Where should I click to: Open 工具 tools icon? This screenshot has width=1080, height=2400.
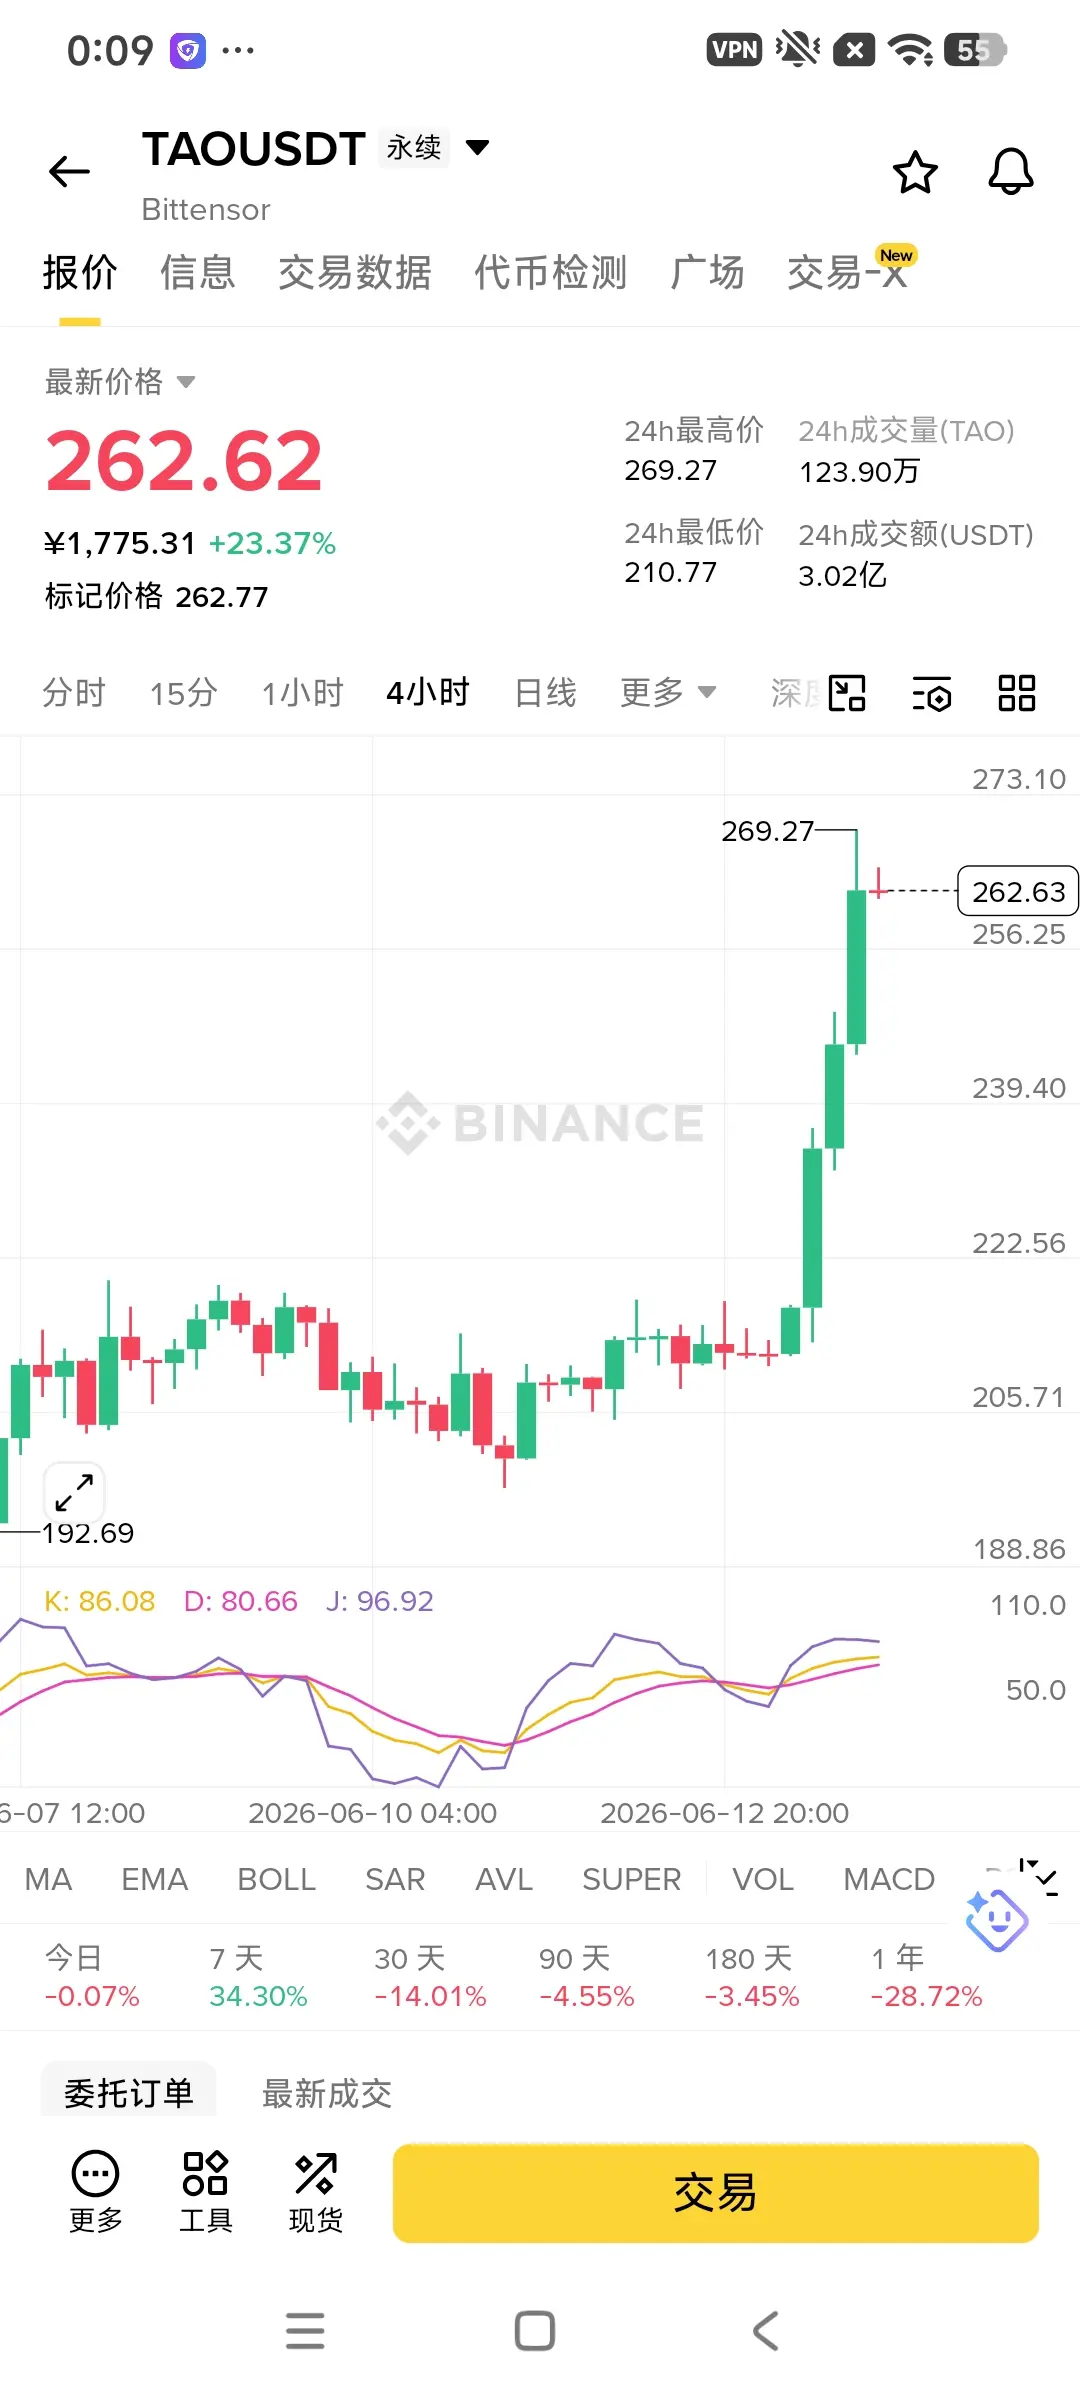pos(205,2192)
